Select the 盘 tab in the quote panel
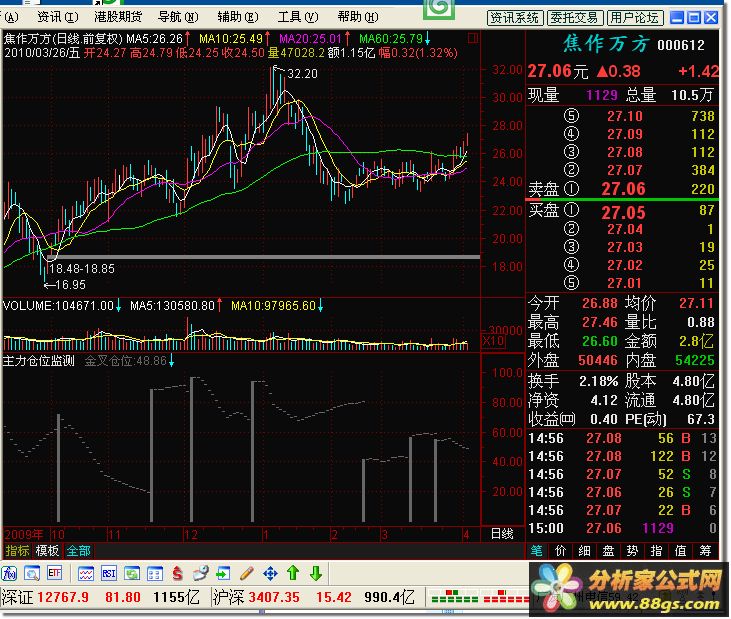The height and width of the screenshot is (619, 731). pyautogui.click(x=608, y=551)
